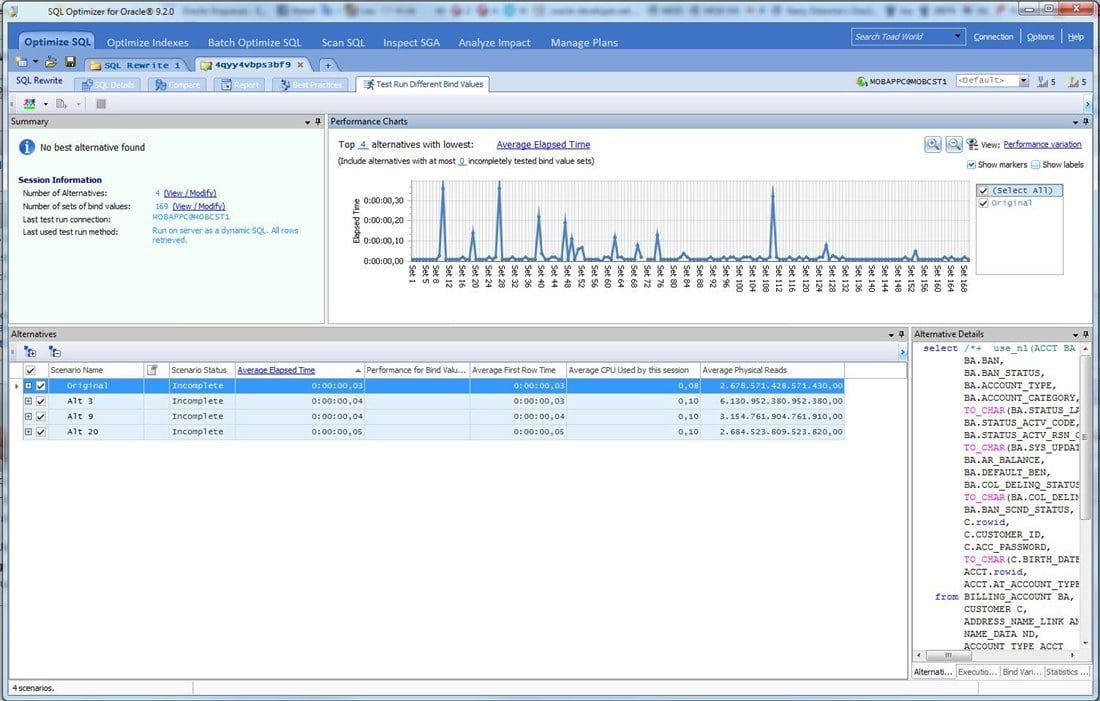Viewport: 1100px width, 701px height.
Task: Pin the Performance Charts panel
Action: [1086, 122]
